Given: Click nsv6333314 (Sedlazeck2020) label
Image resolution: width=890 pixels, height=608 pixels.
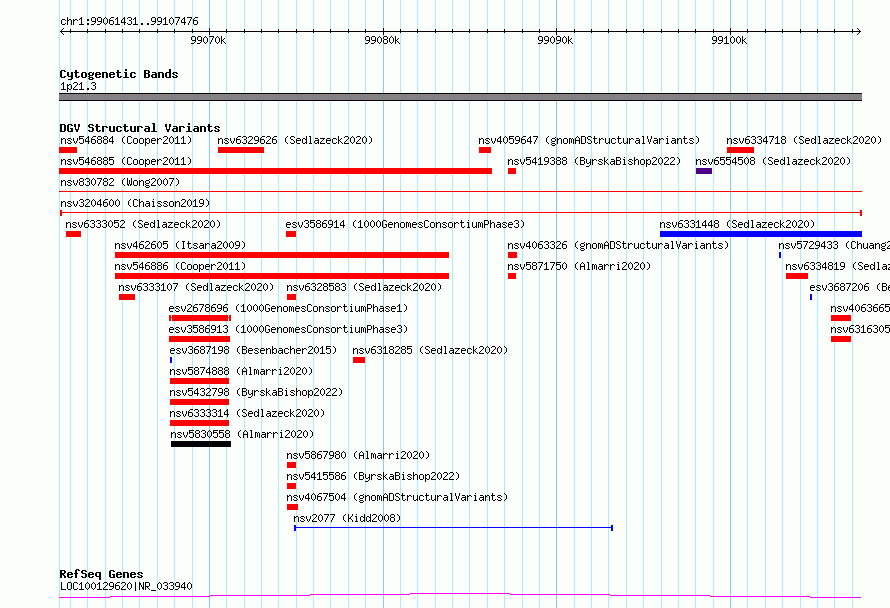Looking at the screenshot, I should (247, 413).
